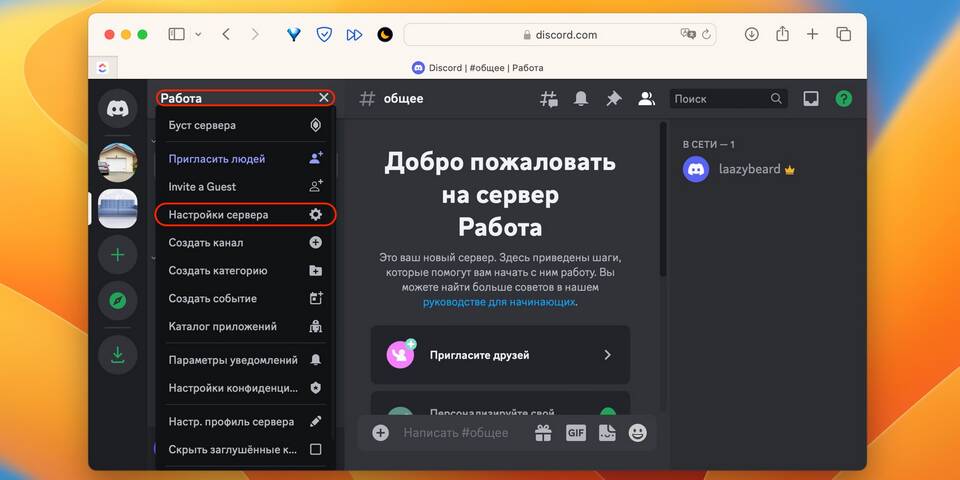Image resolution: width=960 pixels, height=480 pixels.
Task: Toggle Скрыть заглушённые каналы checkbox
Action: (x=315, y=449)
